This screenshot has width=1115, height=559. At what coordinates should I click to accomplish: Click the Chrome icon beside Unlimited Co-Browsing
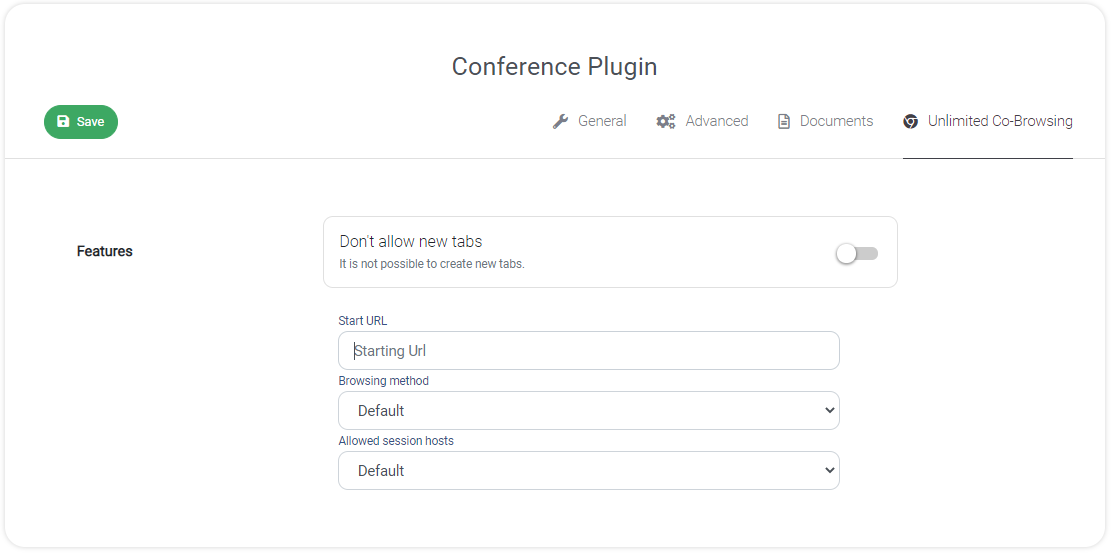[x=910, y=122]
